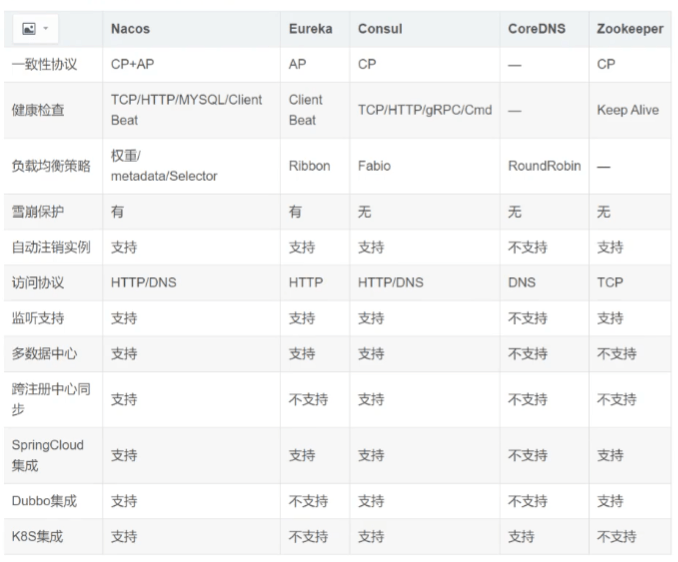Click the 多数据中心 row label
Viewport: 678px width, 562px height.
click(x=45, y=354)
